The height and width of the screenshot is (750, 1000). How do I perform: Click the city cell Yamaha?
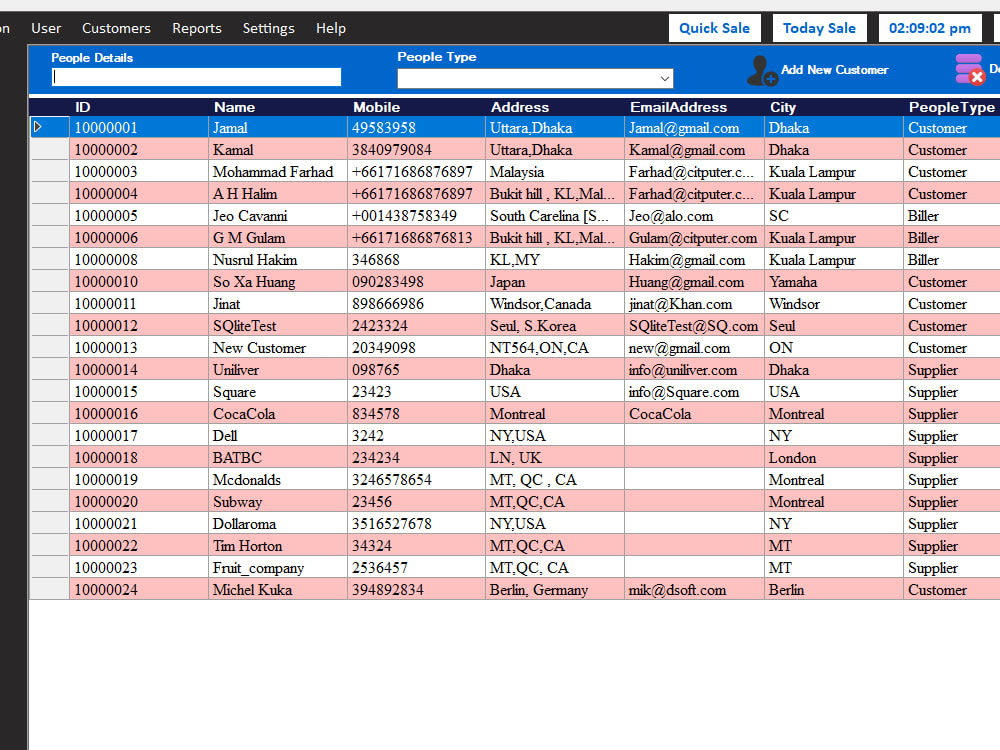834,281
